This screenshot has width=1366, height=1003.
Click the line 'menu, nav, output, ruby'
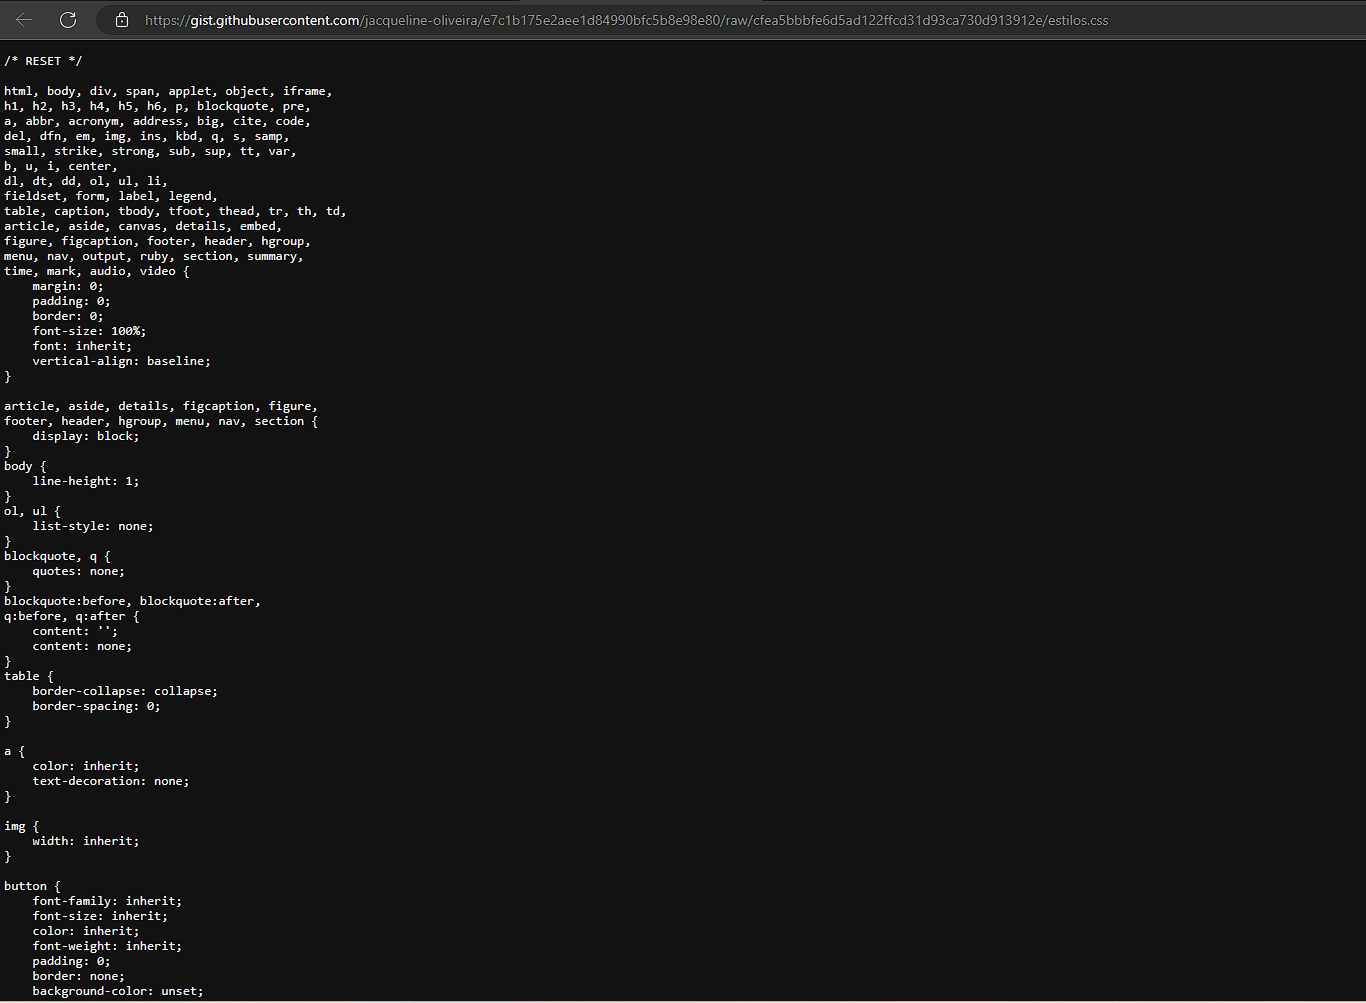tap(154, 256)
